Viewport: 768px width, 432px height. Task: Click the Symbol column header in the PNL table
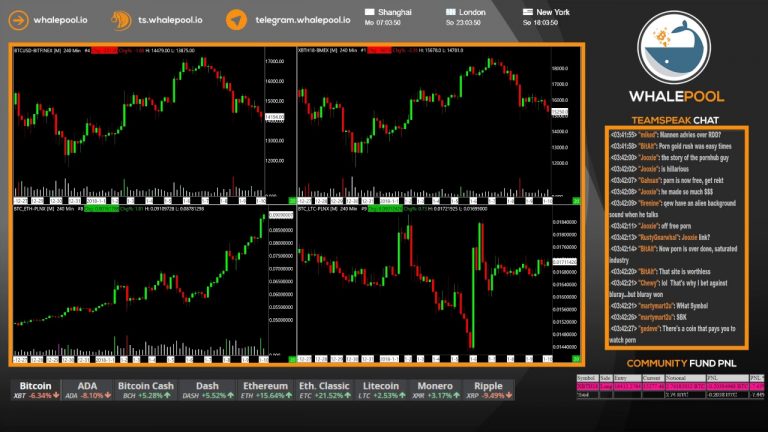click(587, 378)
